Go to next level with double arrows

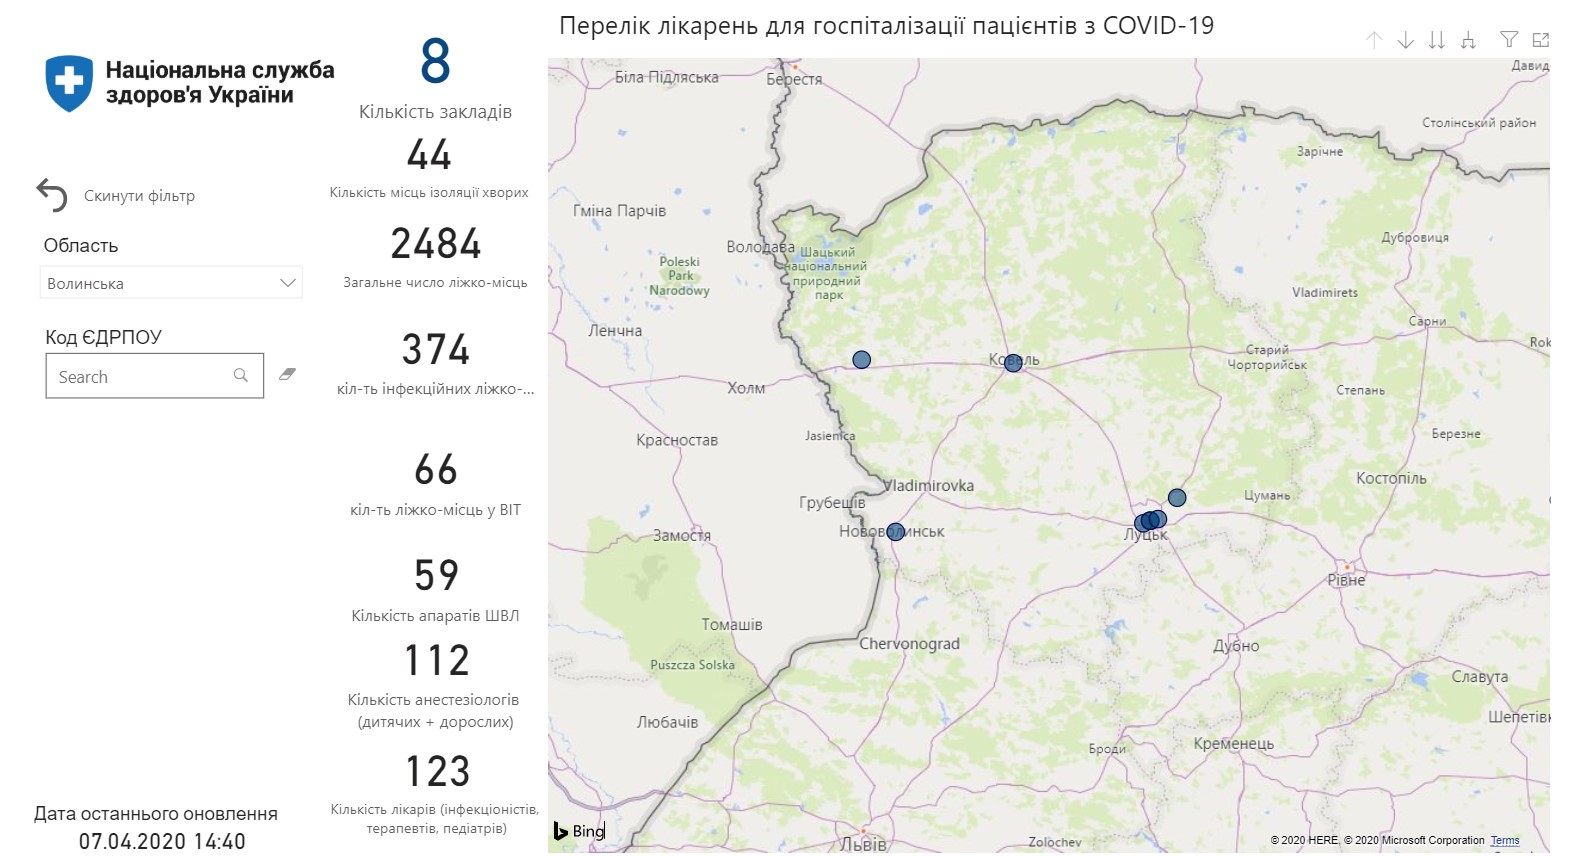pyautogui.click(x=1436, y=40)
